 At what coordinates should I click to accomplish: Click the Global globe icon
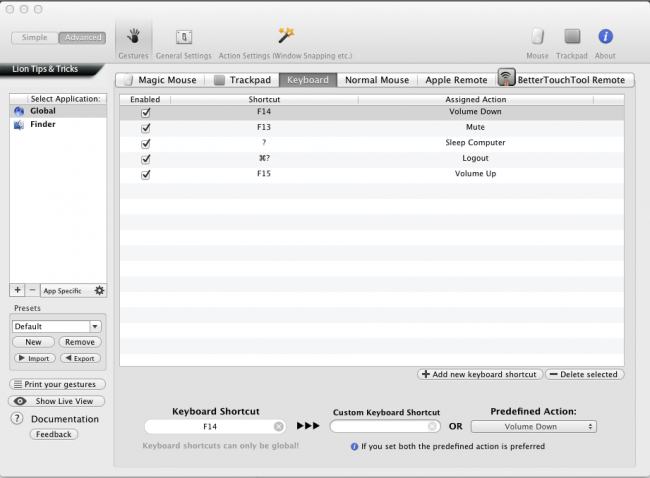point(19,111)
